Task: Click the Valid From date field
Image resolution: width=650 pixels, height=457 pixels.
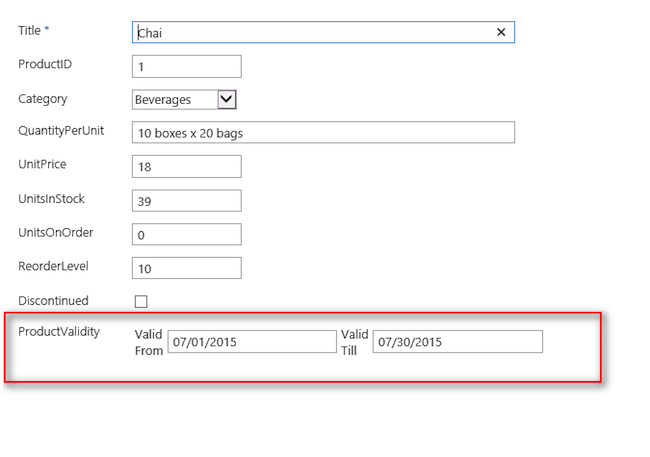Action: tap(252, 342)
